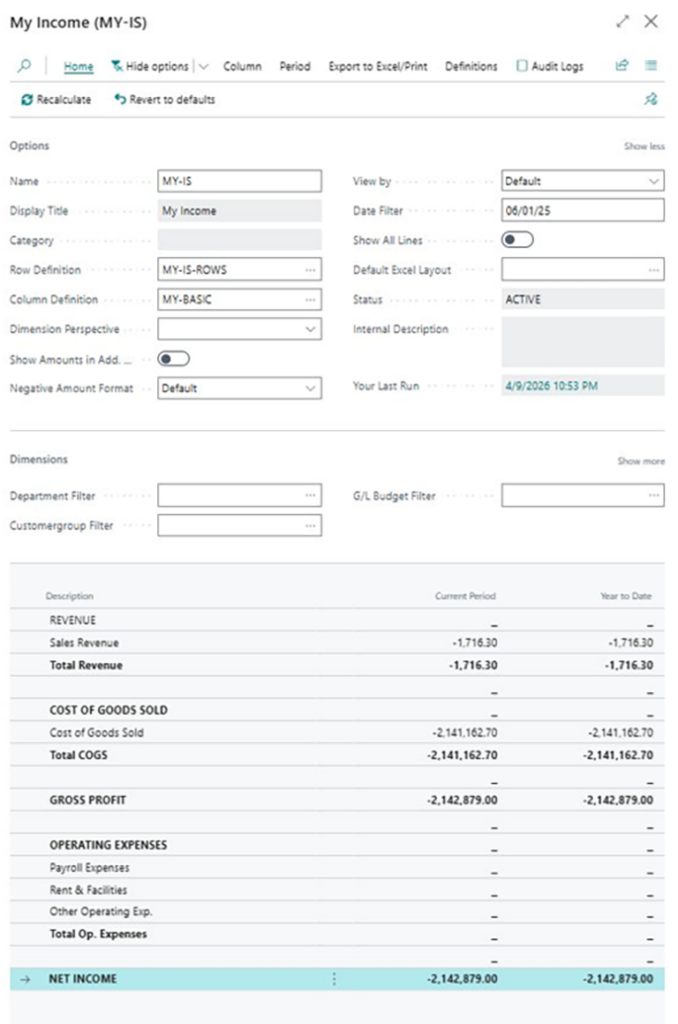
Task: Click the Dimensions section header
Action: [39, 459]
